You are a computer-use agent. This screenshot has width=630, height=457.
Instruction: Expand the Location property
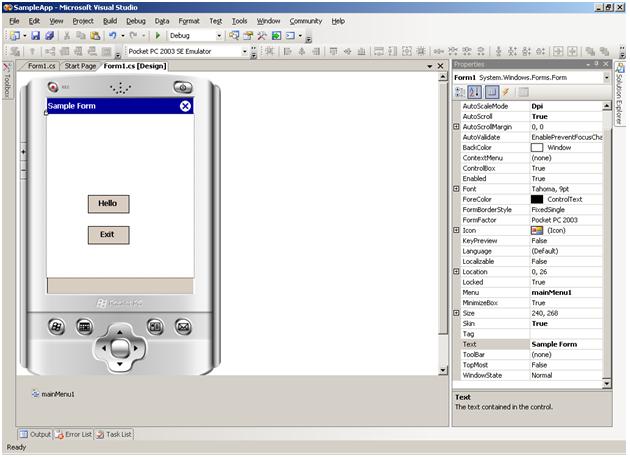point(456,271)
